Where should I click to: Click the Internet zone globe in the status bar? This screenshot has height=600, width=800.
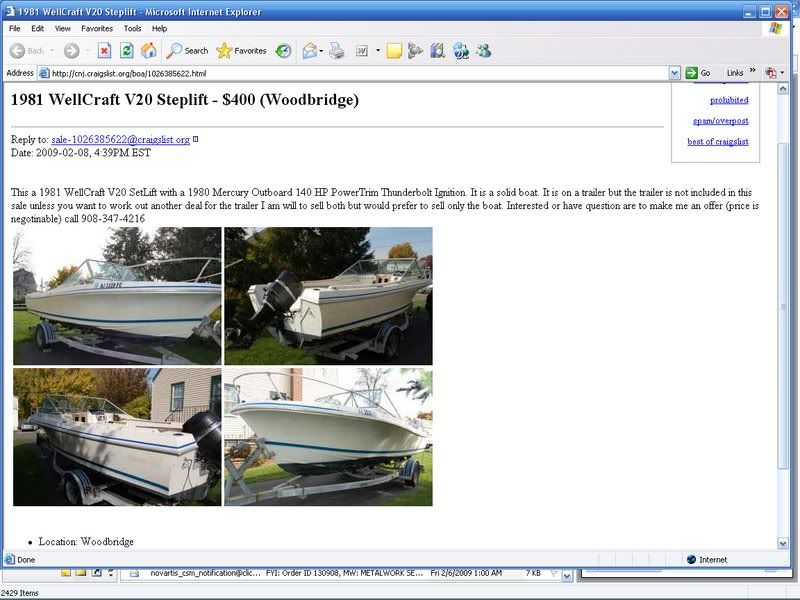point(691,560)
